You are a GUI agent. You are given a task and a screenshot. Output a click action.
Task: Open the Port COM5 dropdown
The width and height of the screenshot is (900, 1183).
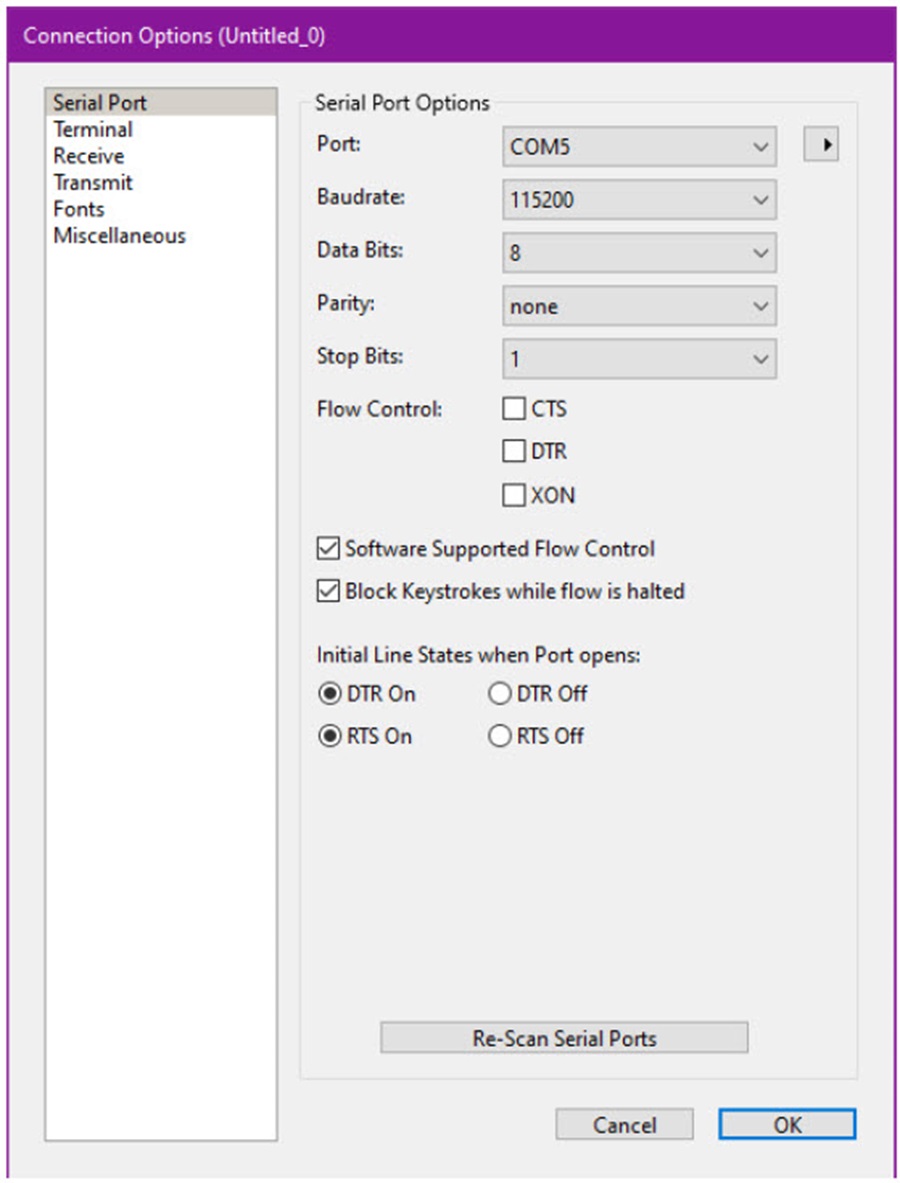[639, 146]
